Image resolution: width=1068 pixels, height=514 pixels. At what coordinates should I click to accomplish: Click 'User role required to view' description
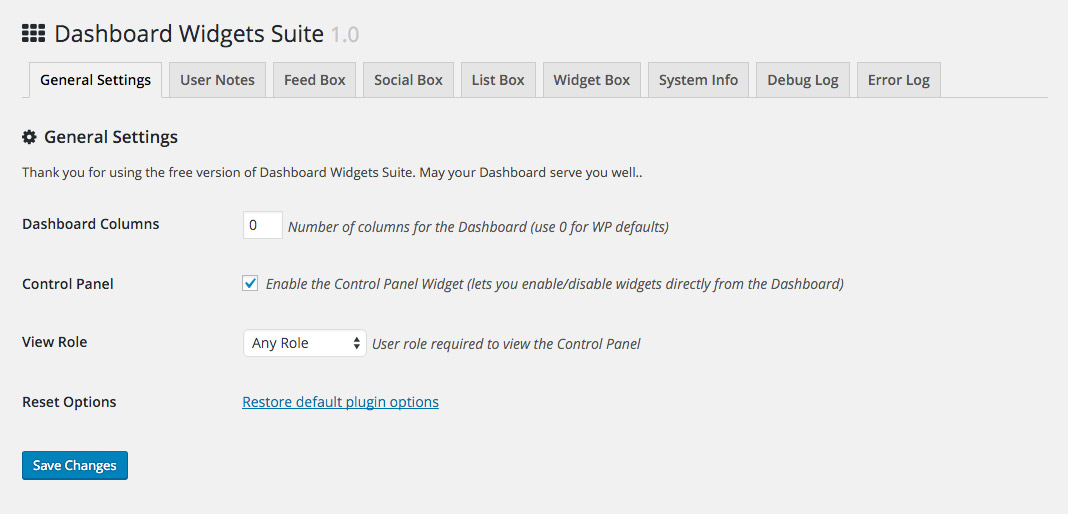point(506,344)
